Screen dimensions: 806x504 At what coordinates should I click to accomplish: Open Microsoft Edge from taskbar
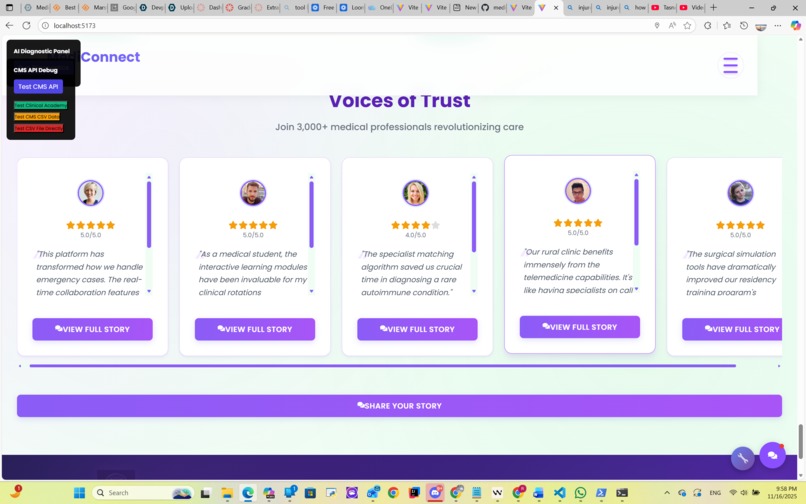tap(248, 493)
